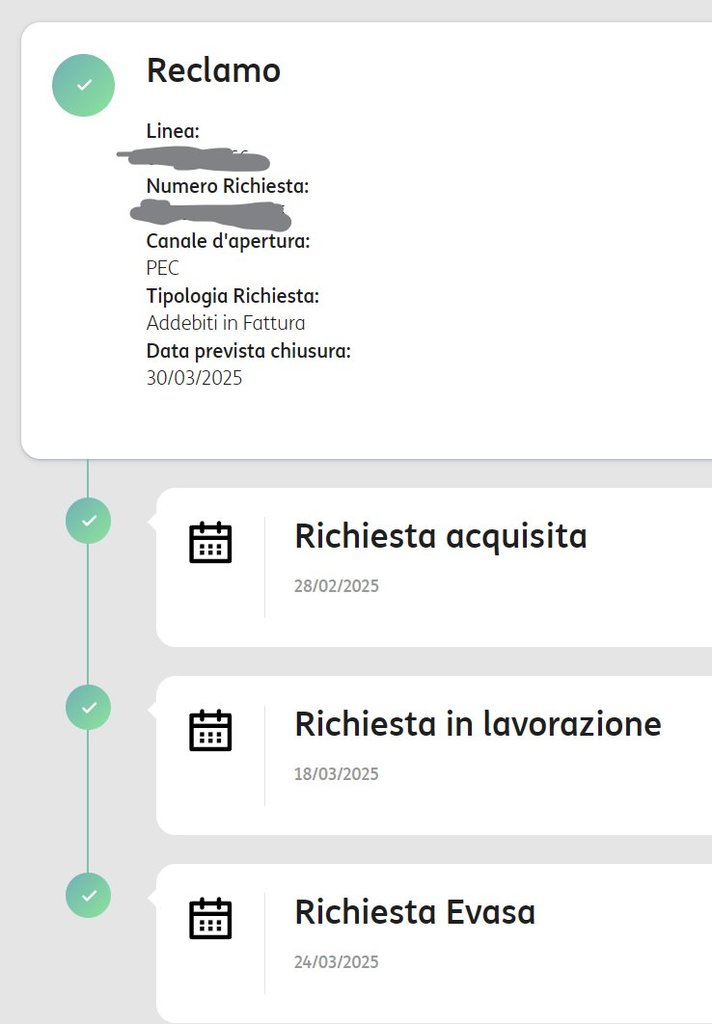Click the checkmark marker for Richiesta acquisita
Screen dimensions: 712x1024
coord(88,521)
